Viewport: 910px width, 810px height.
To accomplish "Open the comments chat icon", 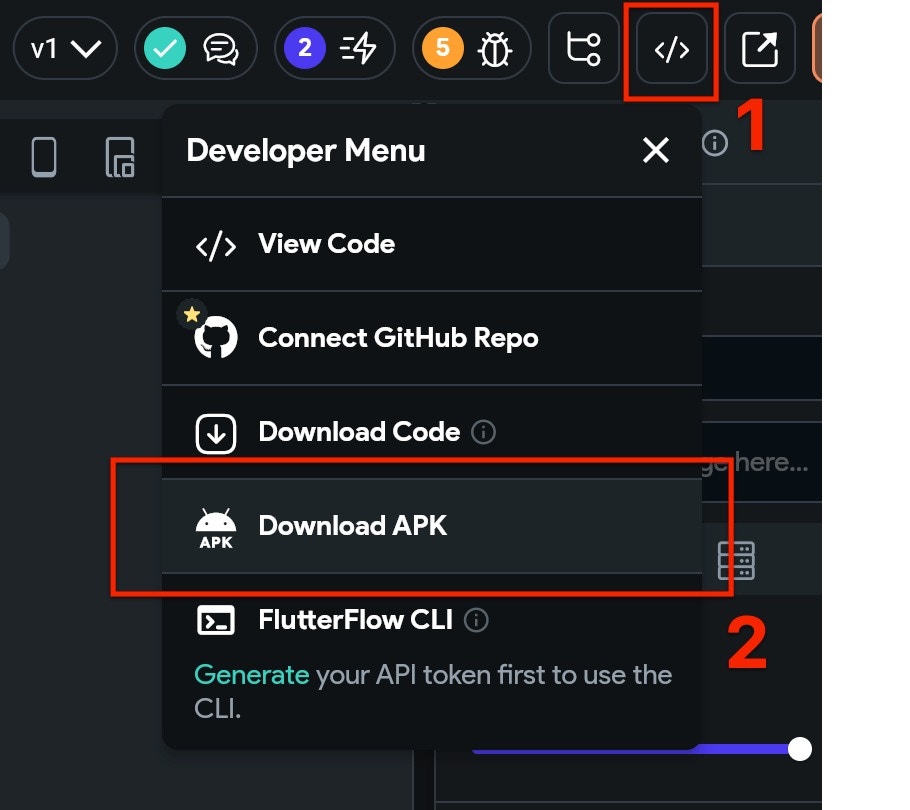I will (221, 49).
